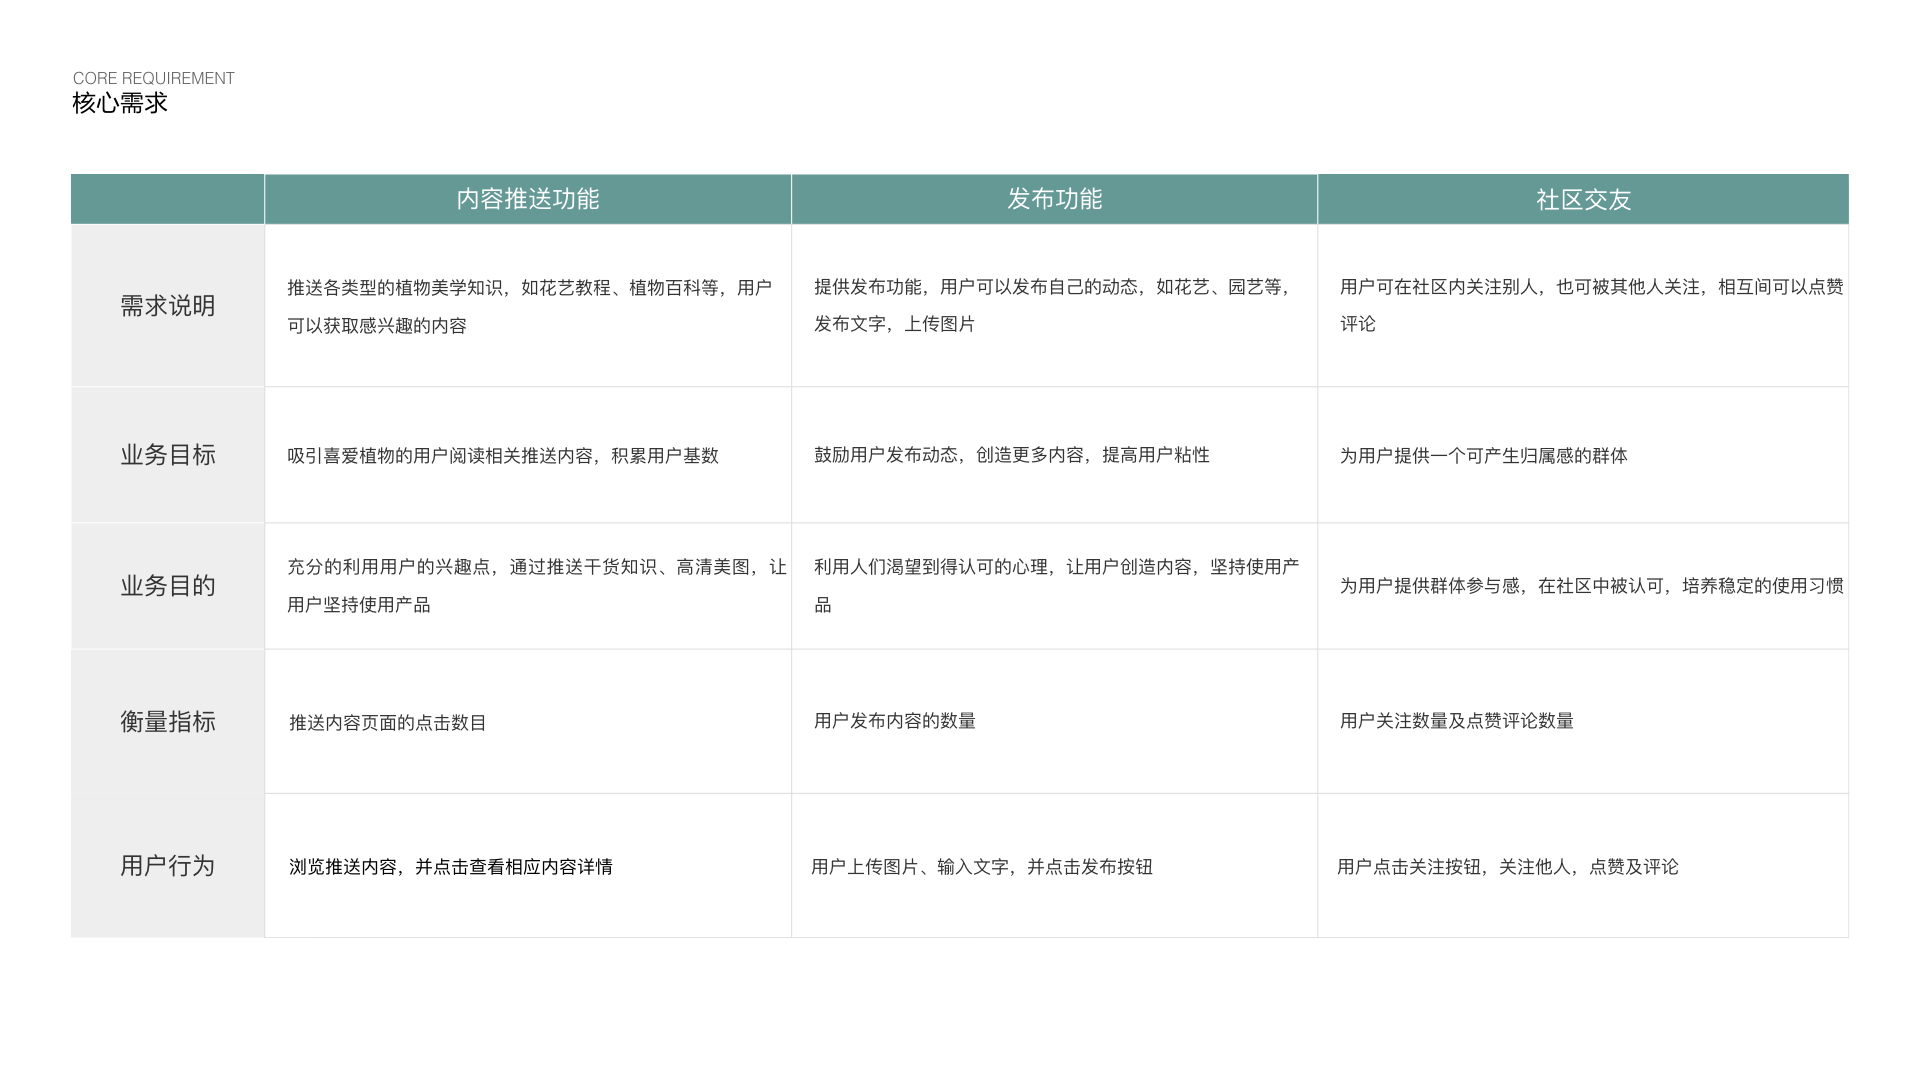Click cell starting '为用户提供群体参与感'
This screenshot has height=1080, width=1920.
pyautogui.click(x=1583, y=586)
